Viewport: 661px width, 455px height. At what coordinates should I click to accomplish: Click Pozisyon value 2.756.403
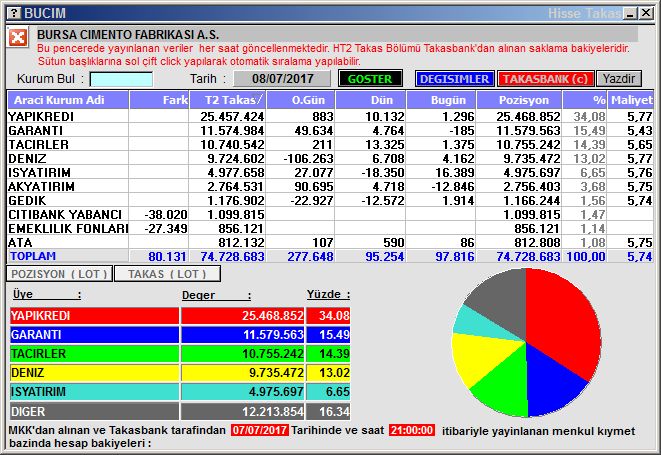pyautogui.click(x=532, y=186)
